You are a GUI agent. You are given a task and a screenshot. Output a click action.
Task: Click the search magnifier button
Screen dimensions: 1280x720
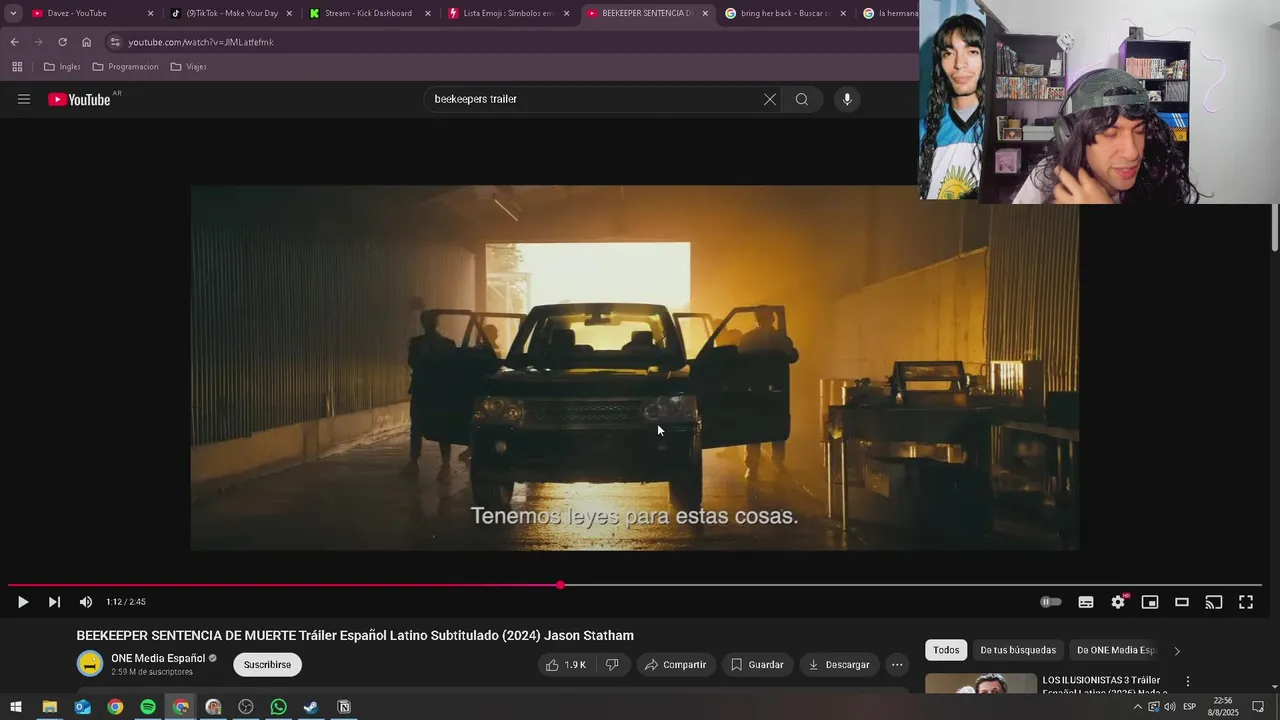(x=802, y=99)
